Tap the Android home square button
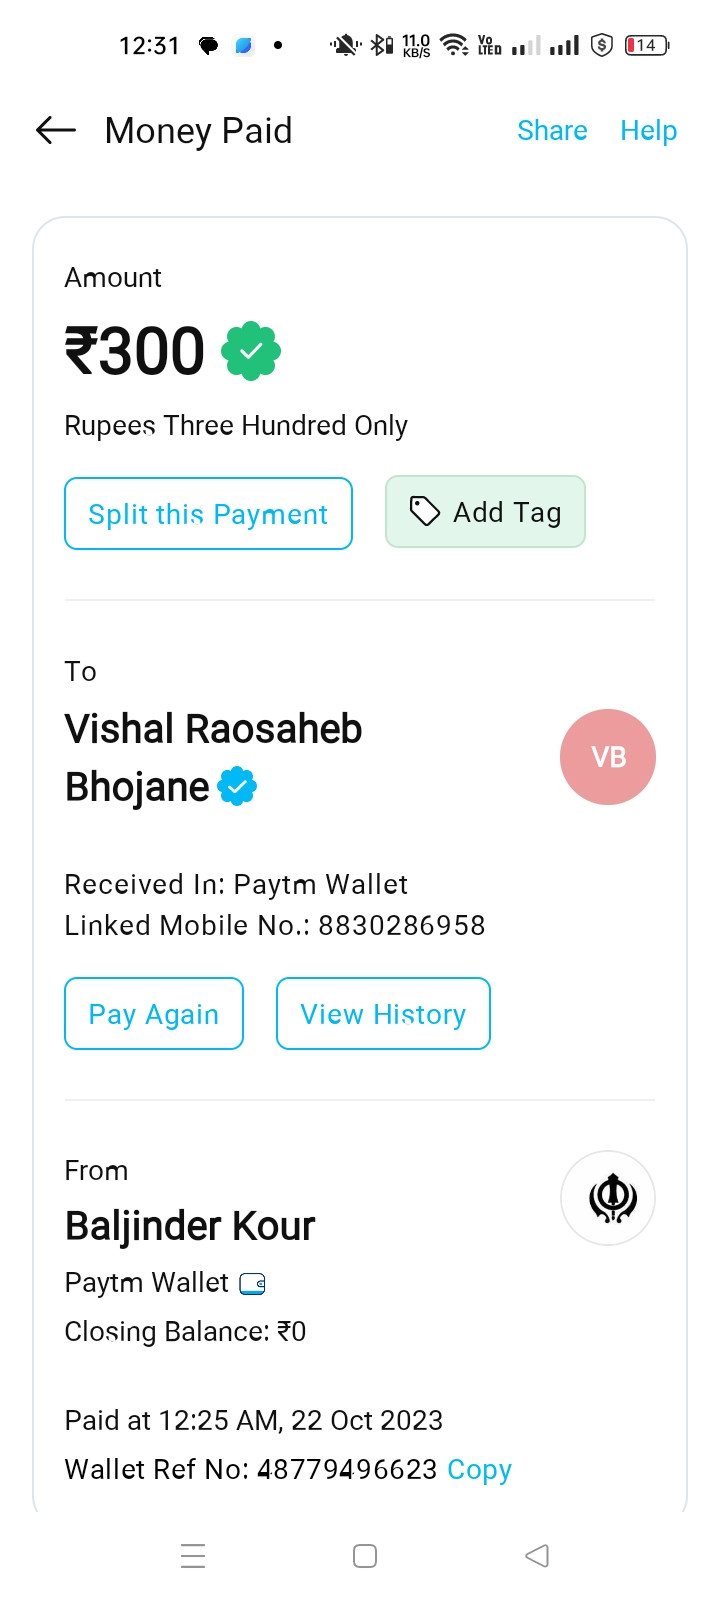 [x=365, y=1556]
